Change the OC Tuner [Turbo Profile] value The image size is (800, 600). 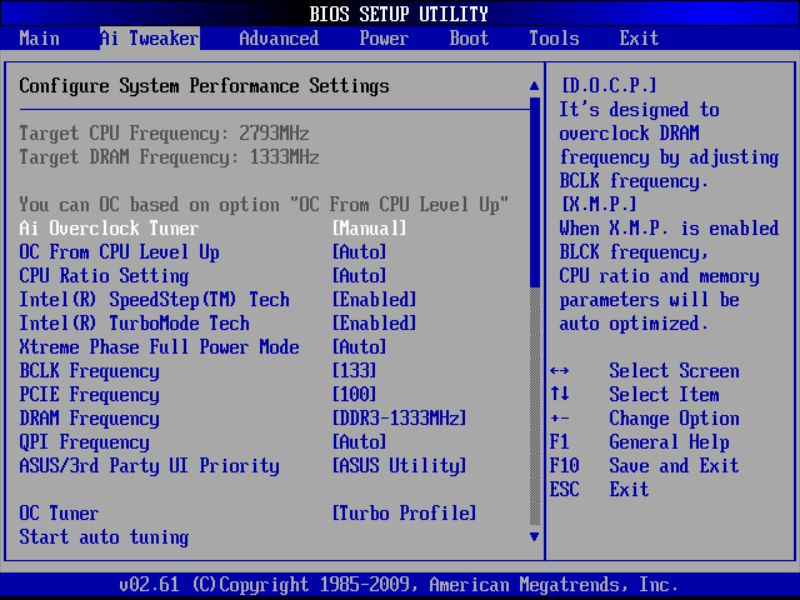pos(405,513)
